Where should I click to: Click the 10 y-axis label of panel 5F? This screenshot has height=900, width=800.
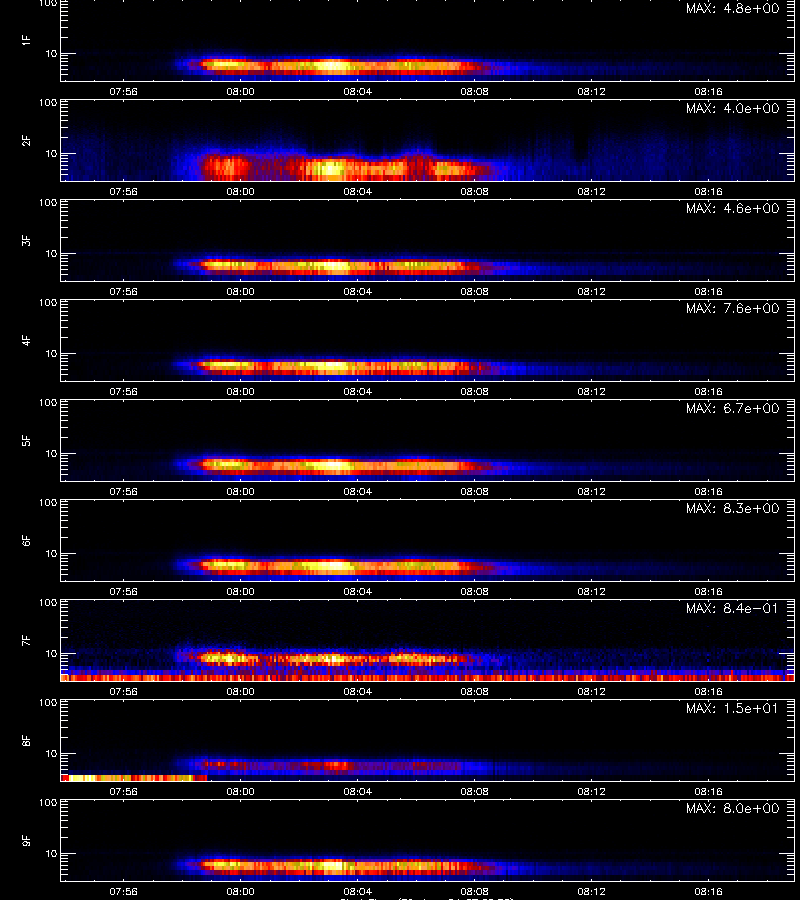click(x=51, y=453)
